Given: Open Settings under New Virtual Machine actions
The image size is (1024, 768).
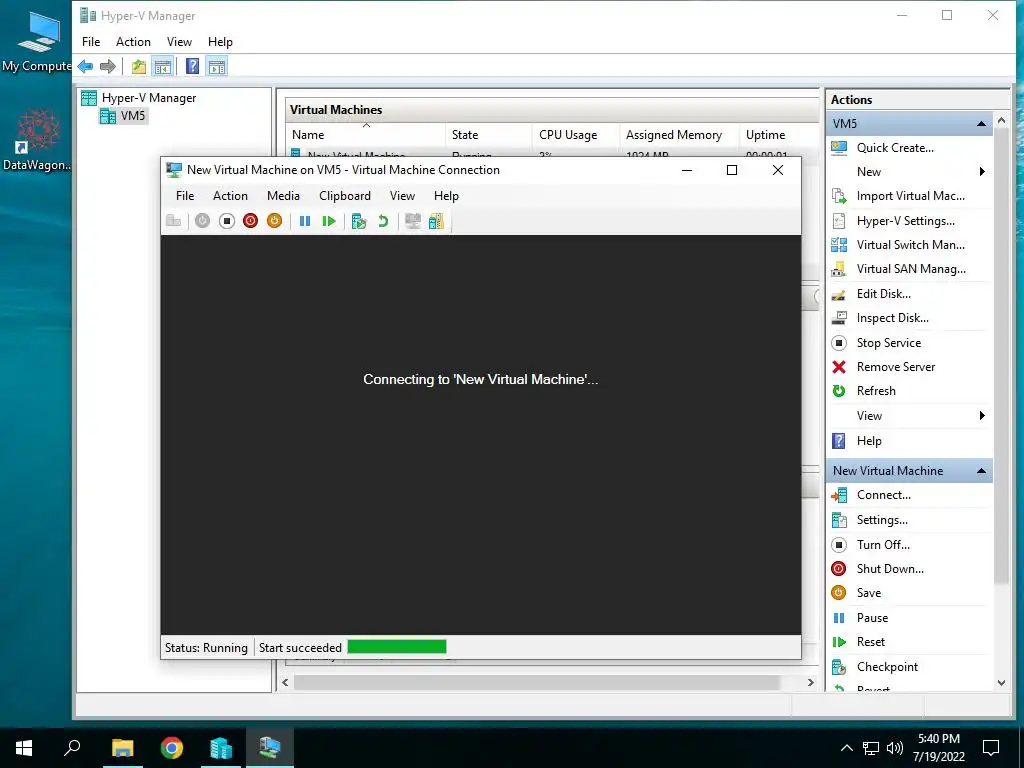Looking at the screenshot, I should (882, 520).
